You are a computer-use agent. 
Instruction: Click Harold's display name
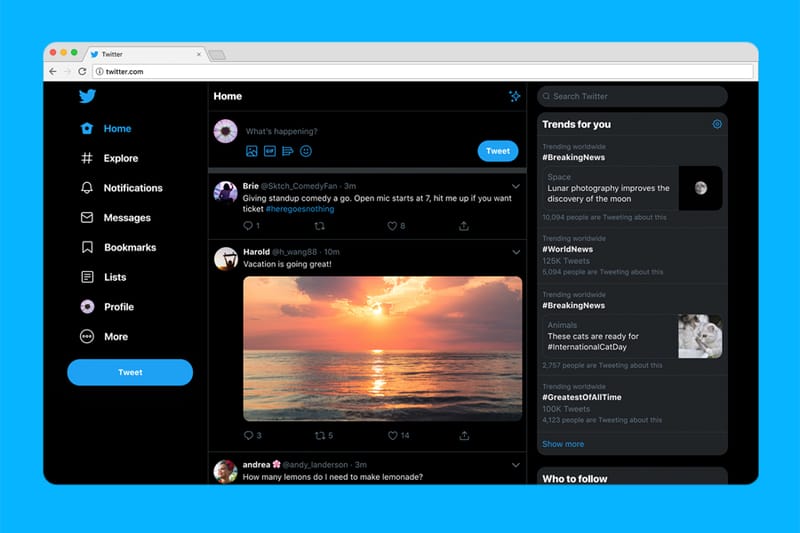(x=256, y=252)
